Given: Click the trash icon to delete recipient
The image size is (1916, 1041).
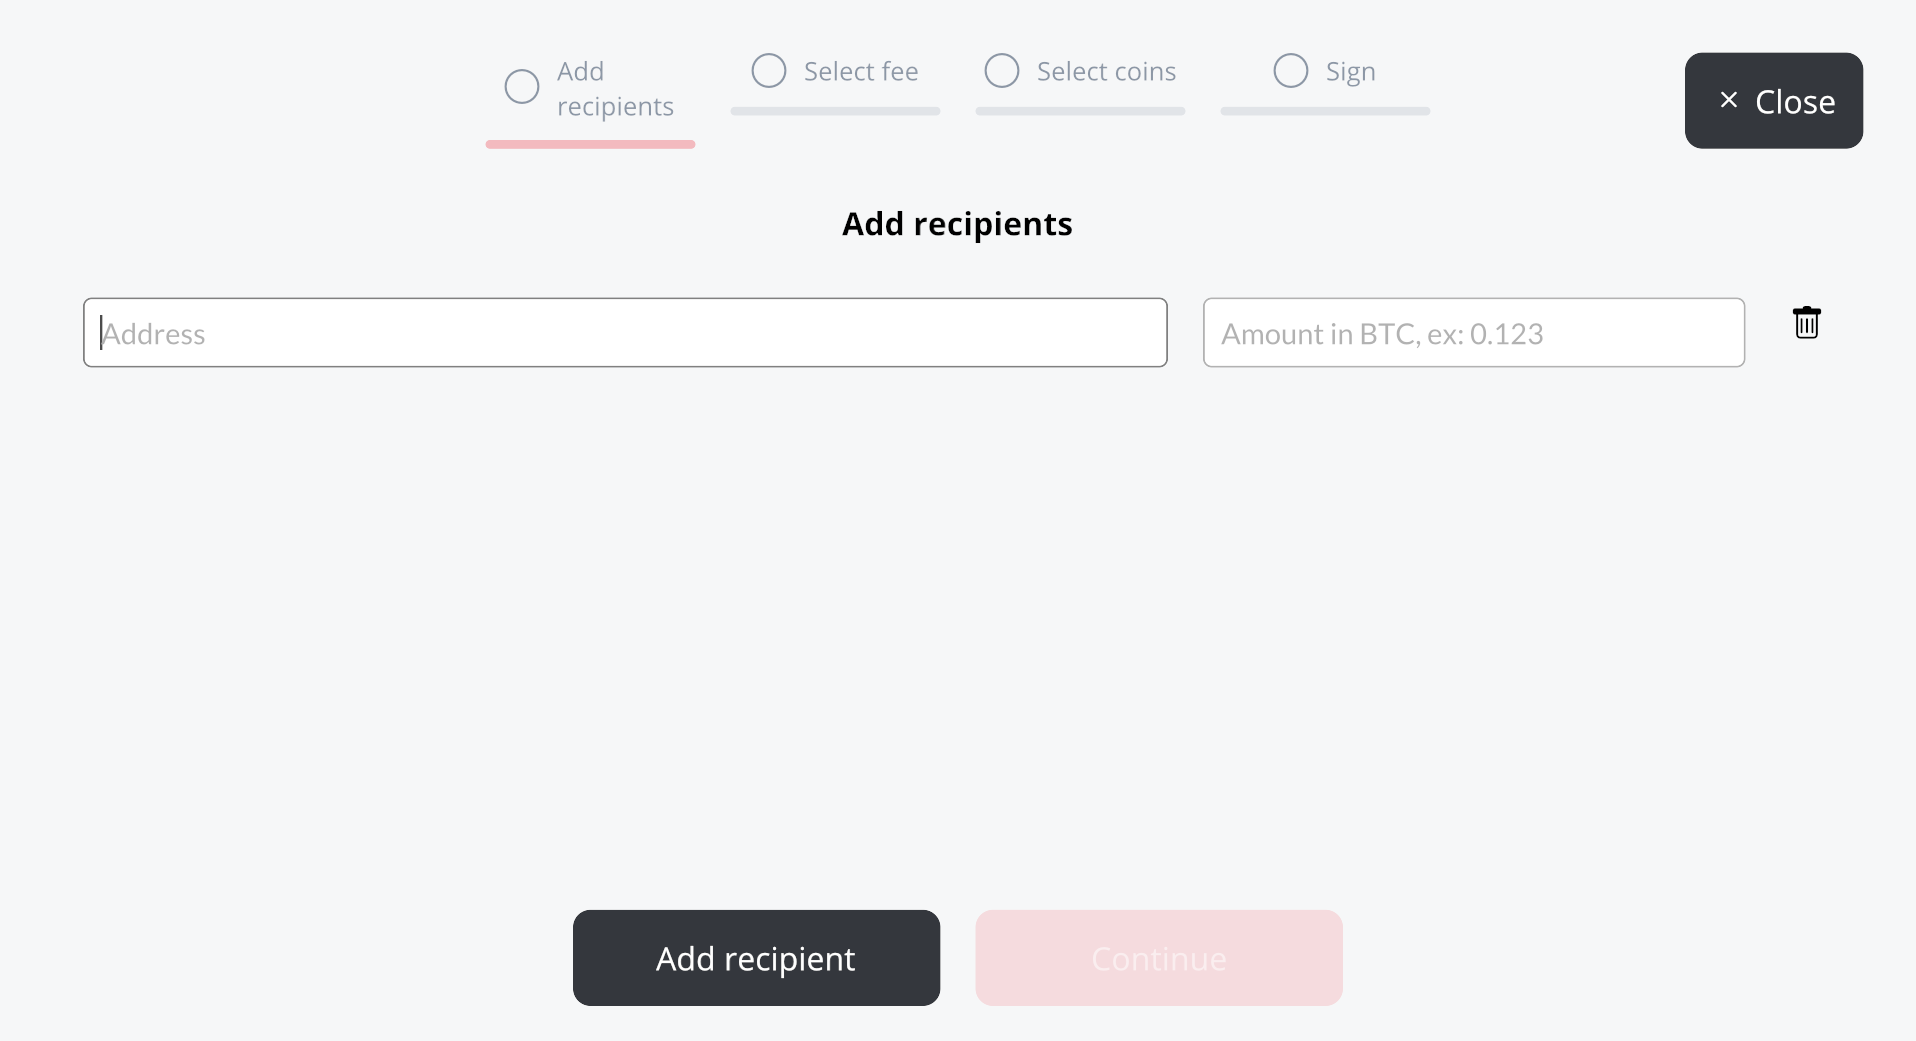Looking at the screenshot, I should point(1806,323).
